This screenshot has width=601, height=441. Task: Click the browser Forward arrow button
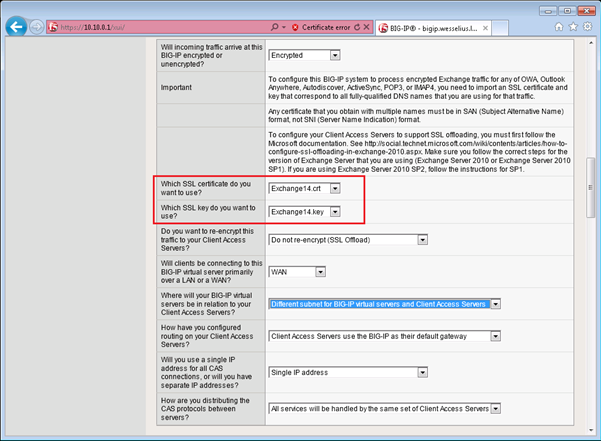click(37, 27)
